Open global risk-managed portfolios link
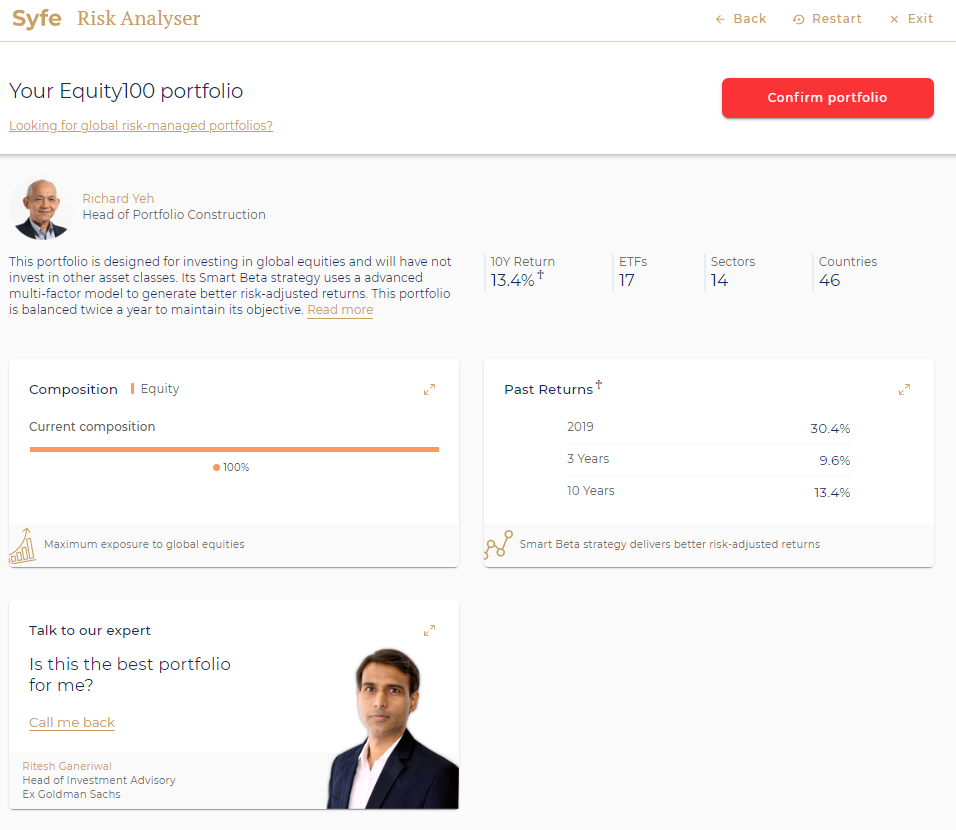Image resolution: width=956 pixels, height=830 pixels. 141,126
